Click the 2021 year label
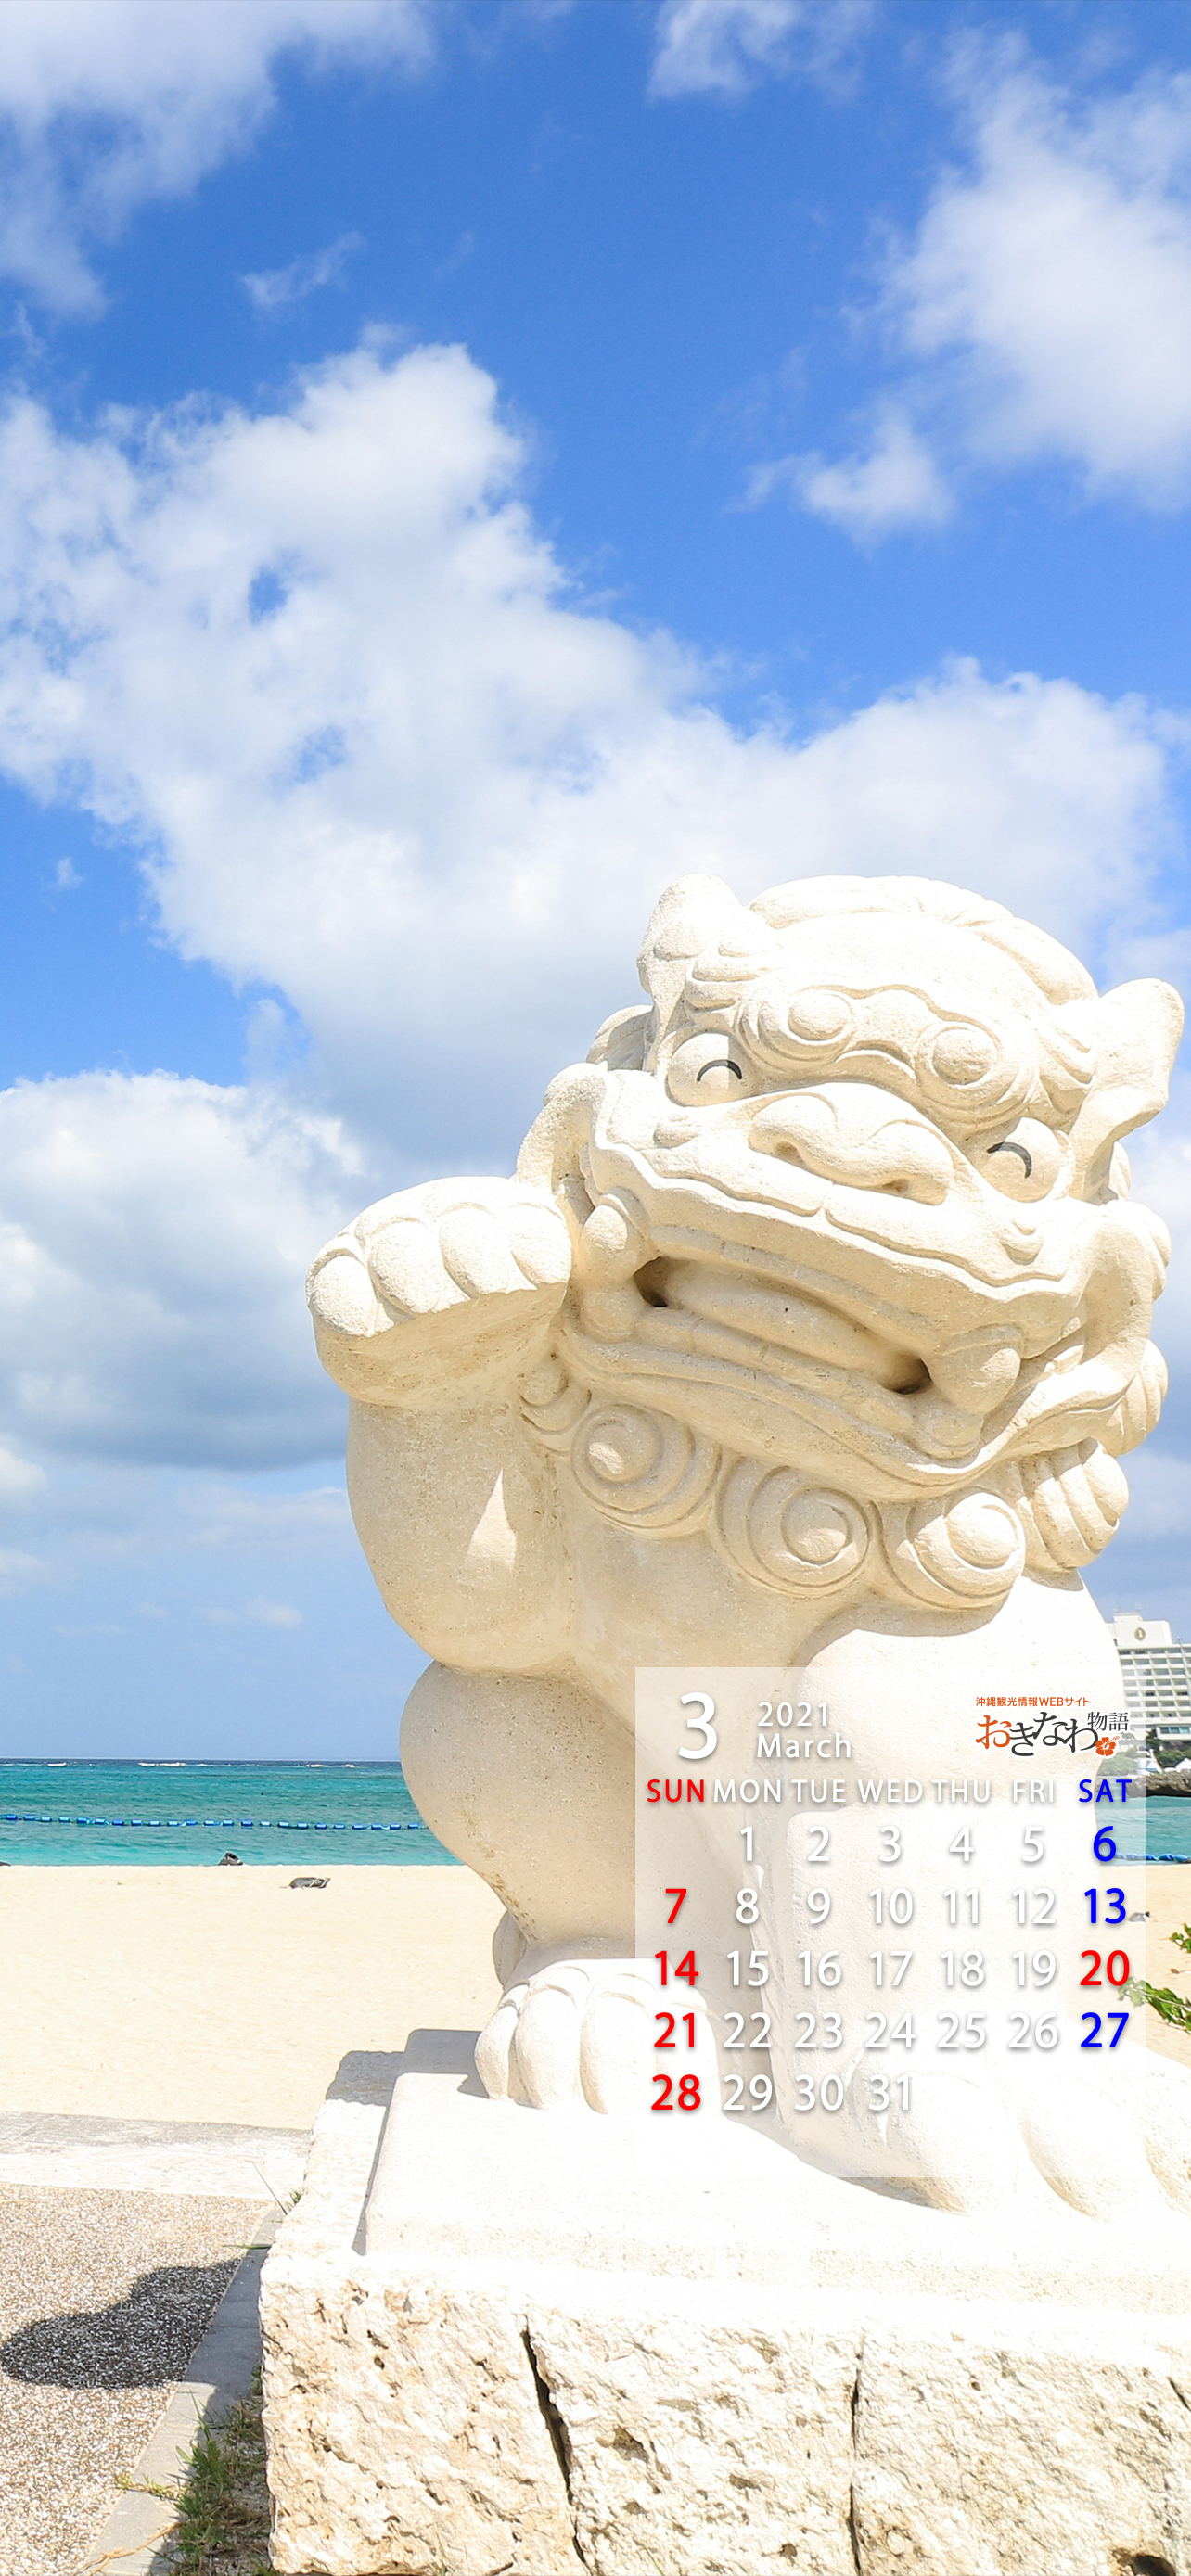1191x2576 pixels. (793, 1714)
